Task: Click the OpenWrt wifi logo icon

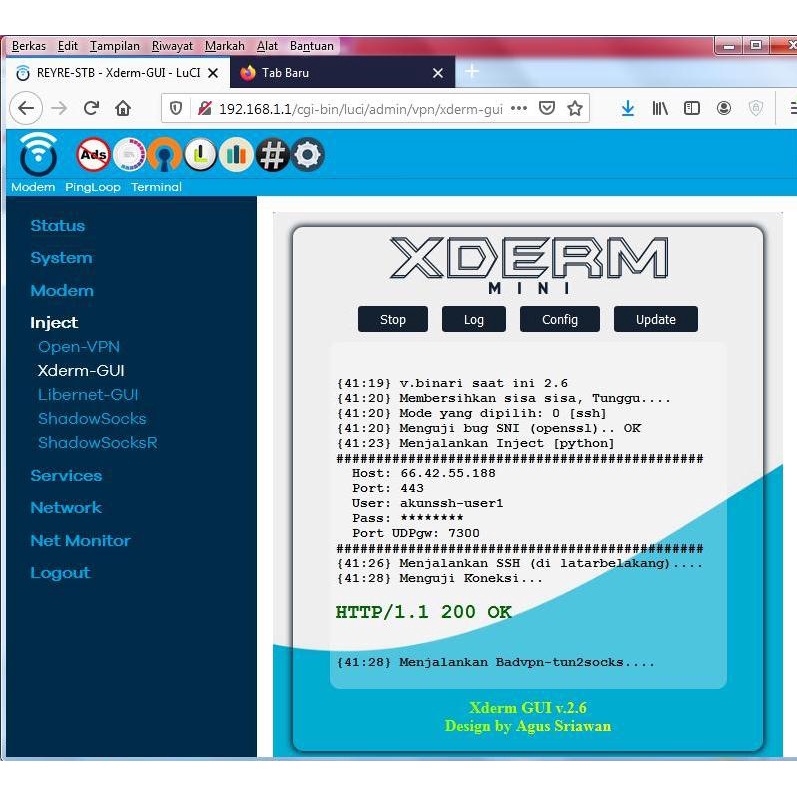Action: [x=38, y=154]
